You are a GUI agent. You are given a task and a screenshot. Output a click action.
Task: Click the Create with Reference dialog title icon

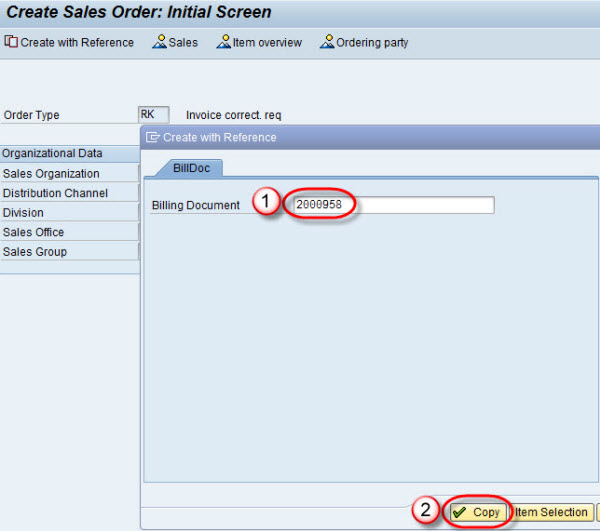coord(152,137)
